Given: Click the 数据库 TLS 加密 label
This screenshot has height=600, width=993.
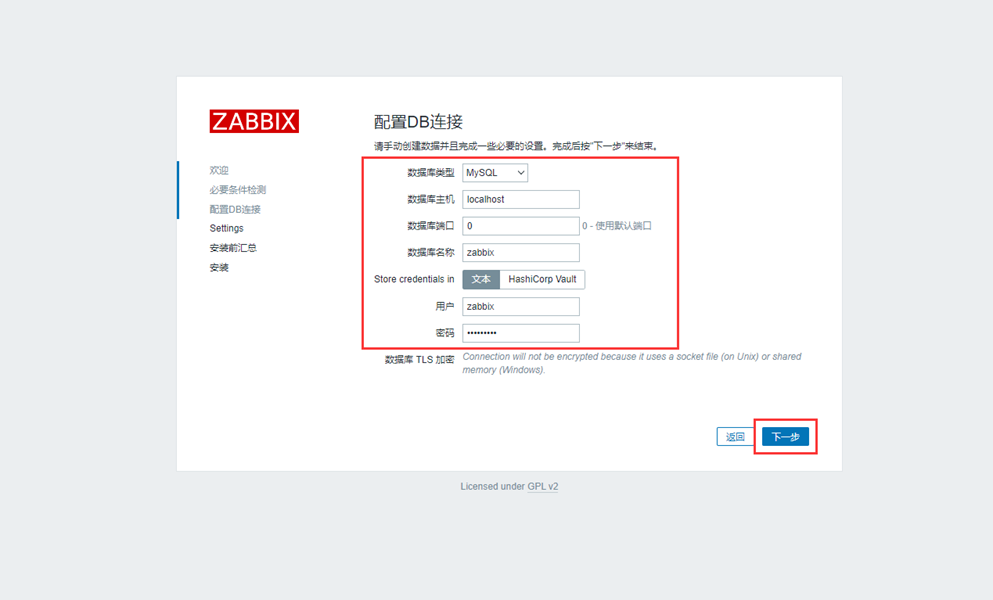Looking at the screenshot, I should 419,360.
